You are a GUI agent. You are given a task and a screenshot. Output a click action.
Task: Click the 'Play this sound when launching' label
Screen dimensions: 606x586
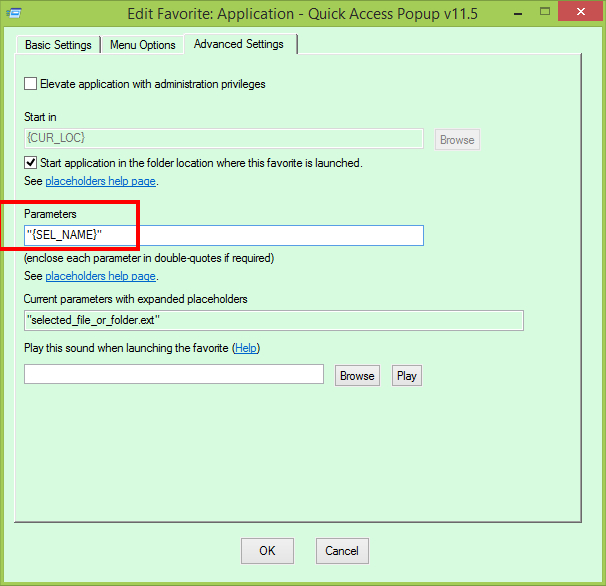126,348
